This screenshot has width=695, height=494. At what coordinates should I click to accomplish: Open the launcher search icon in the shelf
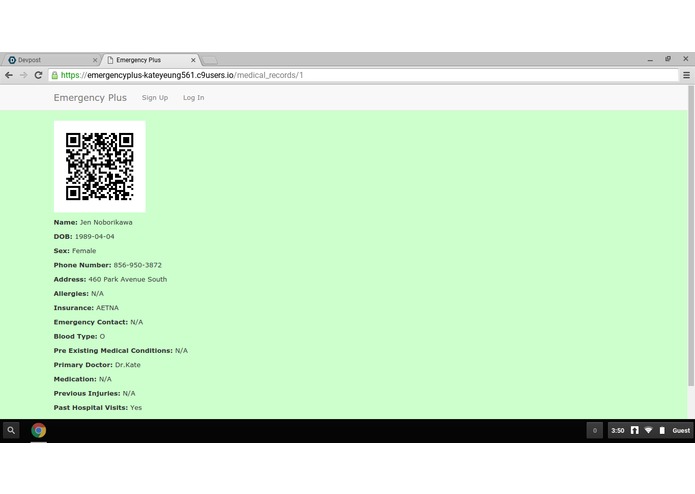[11, 430]
